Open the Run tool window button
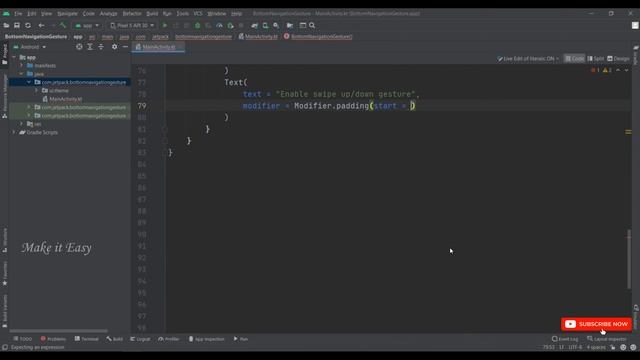 (x=241, y=339)
